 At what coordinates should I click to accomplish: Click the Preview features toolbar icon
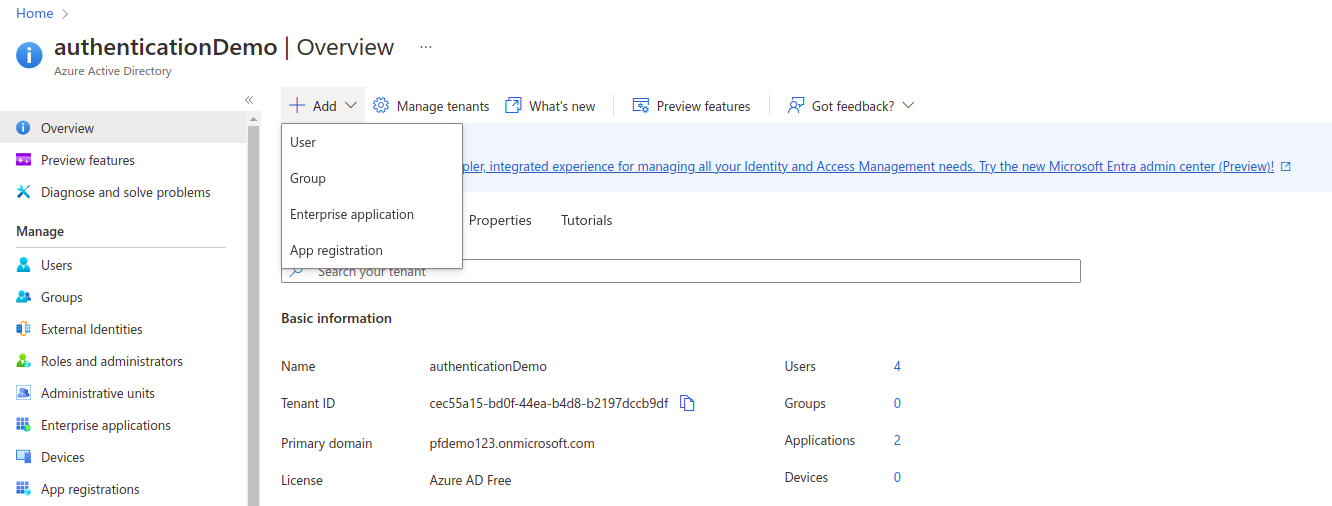click(641, 105)
